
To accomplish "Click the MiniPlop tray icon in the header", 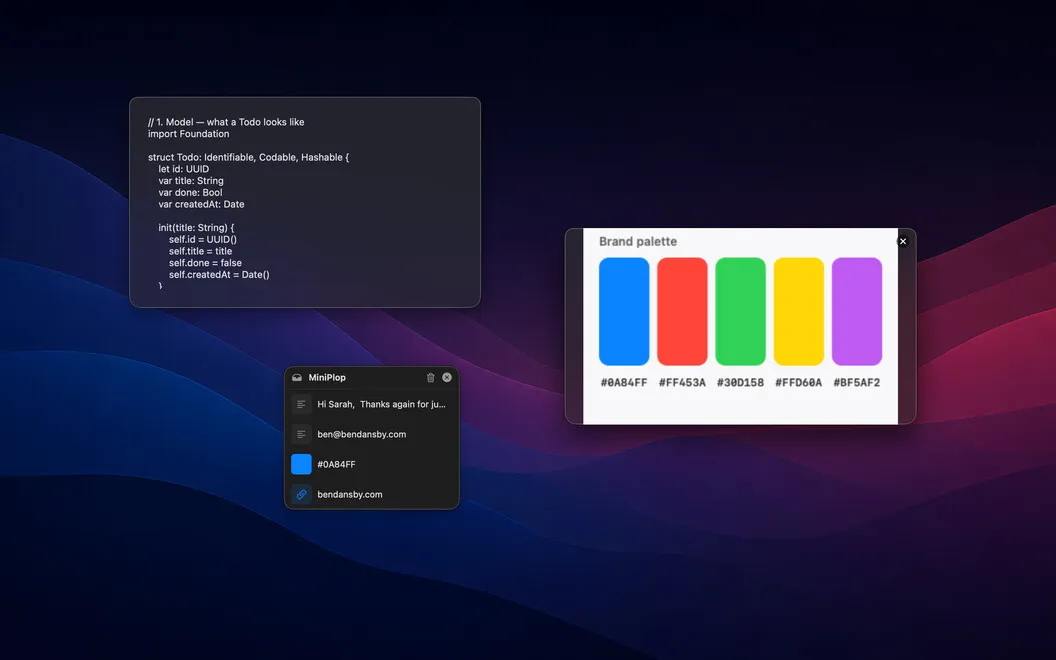I will pyautogui.click(x=297, y=378).
